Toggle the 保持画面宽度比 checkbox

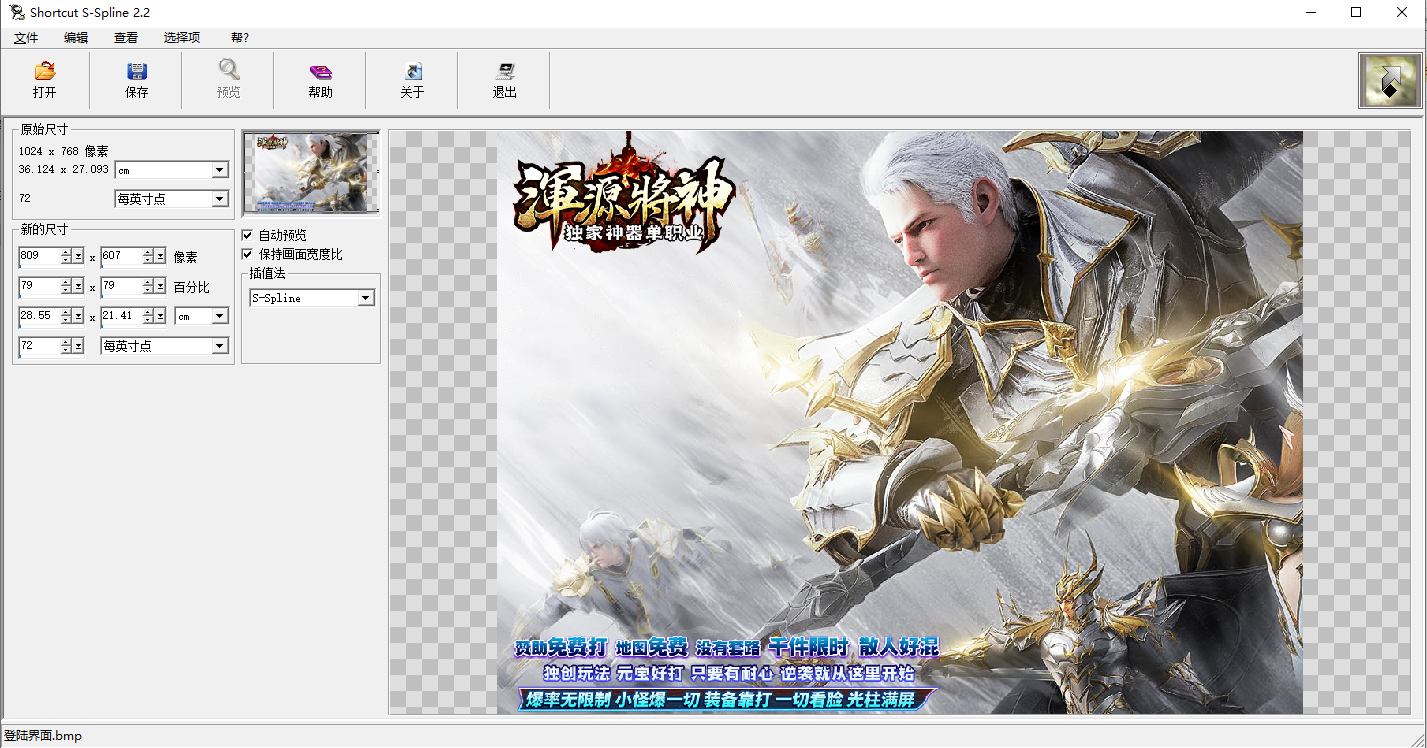click(248, 254)
